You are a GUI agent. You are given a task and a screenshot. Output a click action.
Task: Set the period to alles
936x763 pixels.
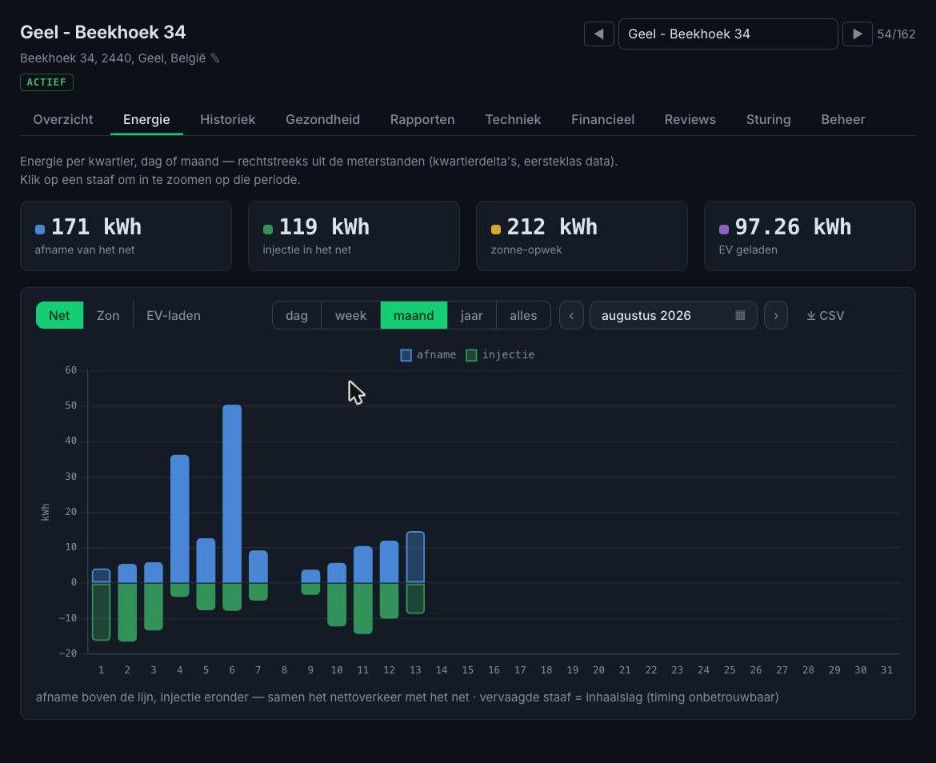pos(523,315)
